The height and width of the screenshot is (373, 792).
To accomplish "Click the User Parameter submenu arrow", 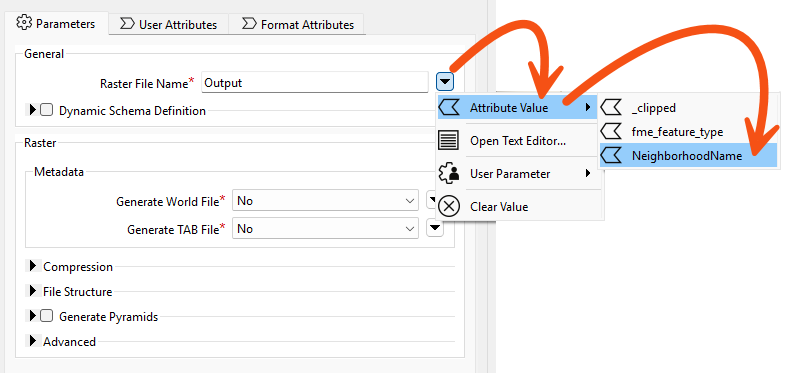I will coord(587,173).
